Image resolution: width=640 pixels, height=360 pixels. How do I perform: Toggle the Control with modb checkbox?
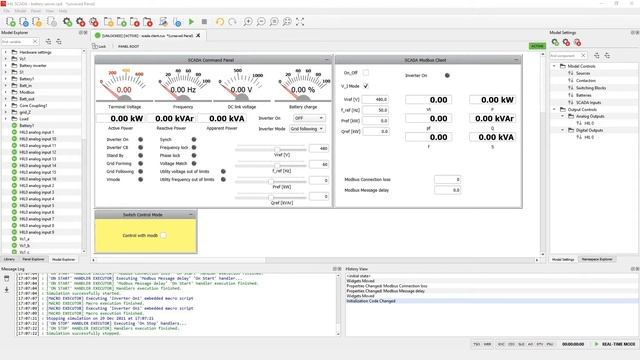point(163,235)
